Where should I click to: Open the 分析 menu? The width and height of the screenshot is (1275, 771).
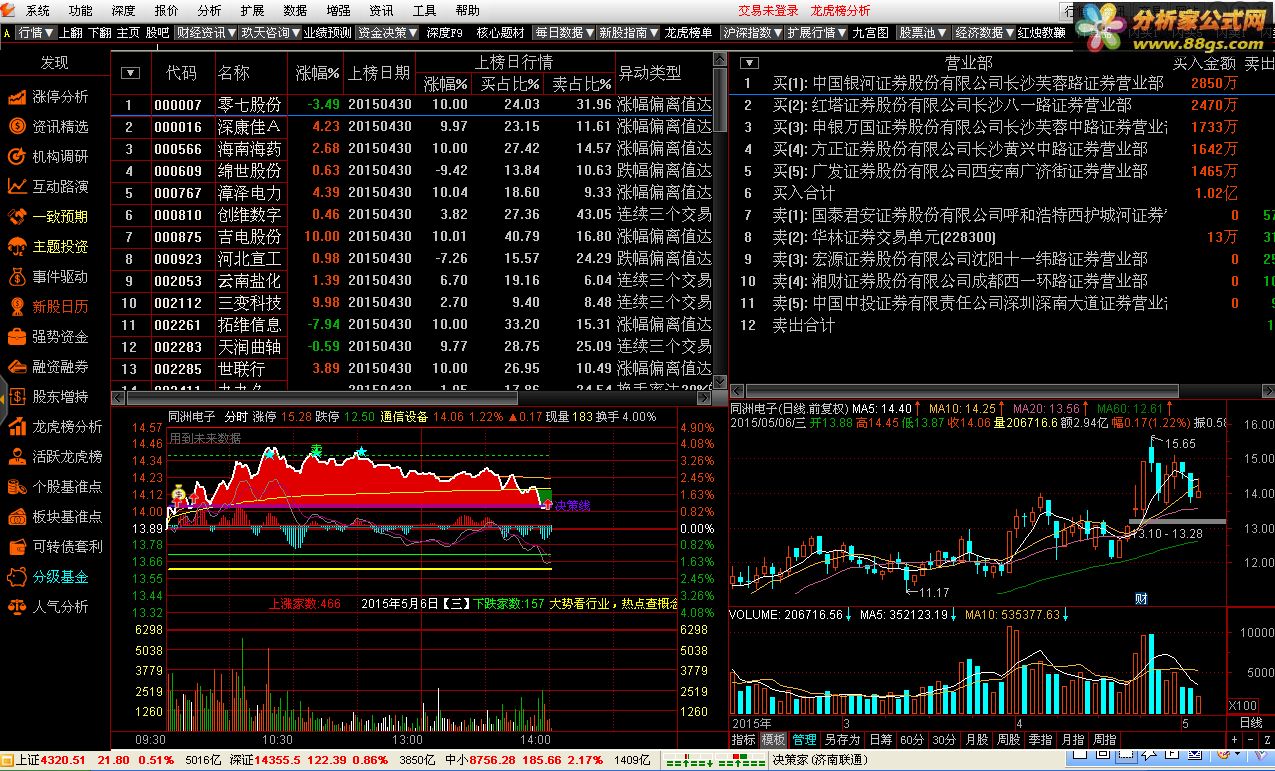[x=209, y=11]
